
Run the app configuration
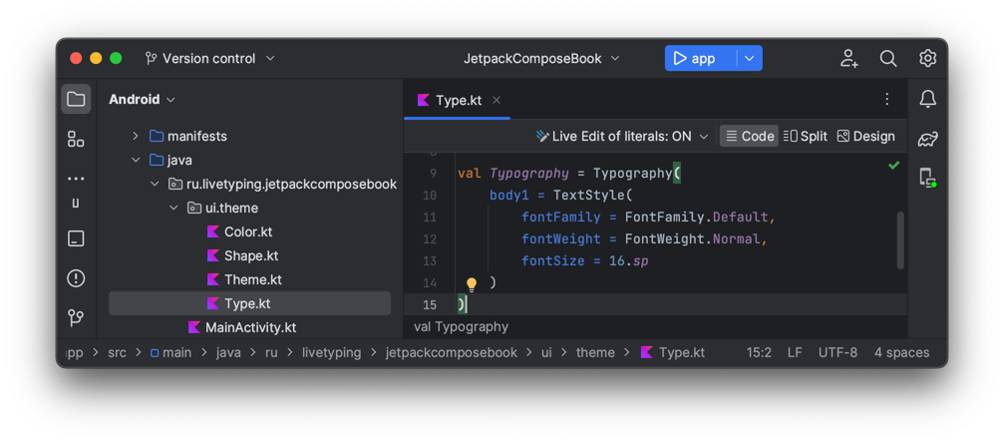695,59
